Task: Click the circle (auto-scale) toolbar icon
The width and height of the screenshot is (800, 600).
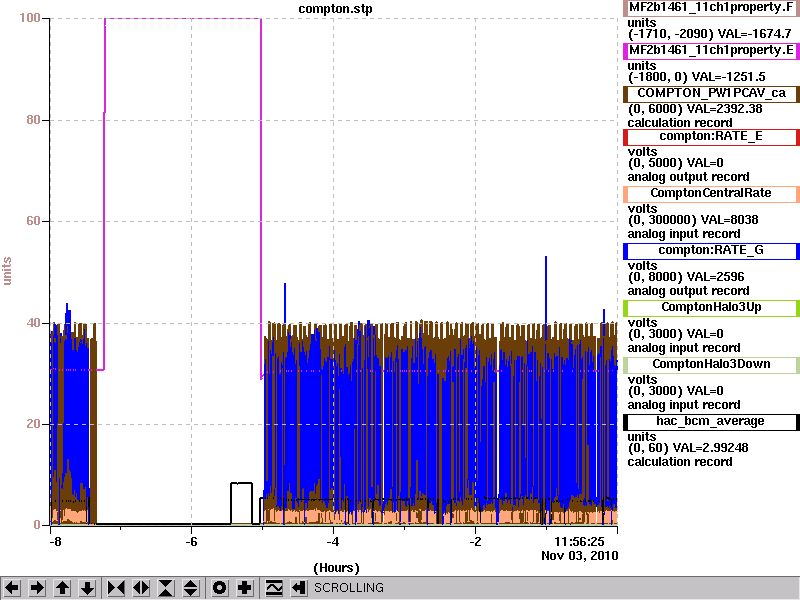Action: click(x=219, y=588)
